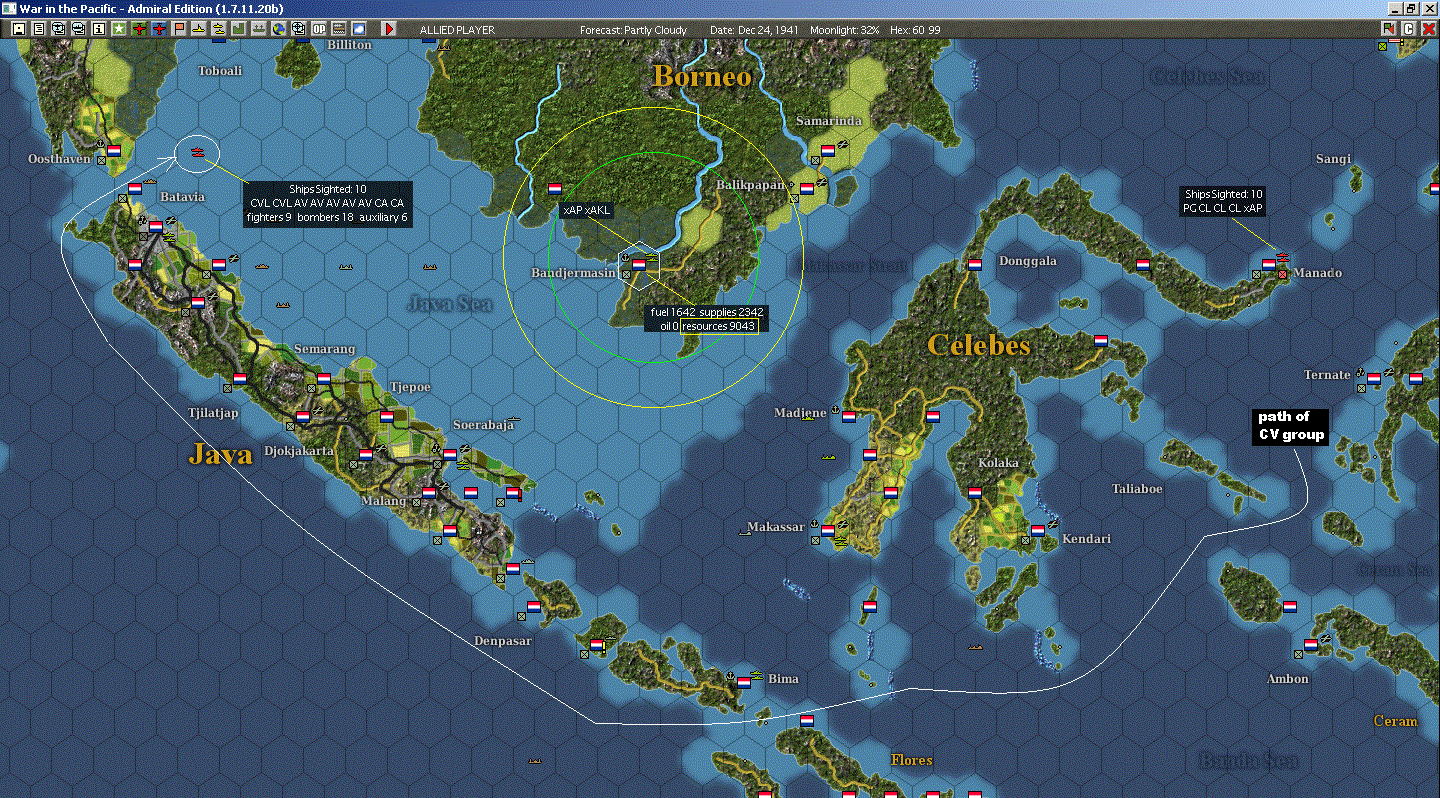Click the 'Djokjakarta' city label
This screenshot has width=1440, height=798.
pyautogui.click(x=299, y=451)
